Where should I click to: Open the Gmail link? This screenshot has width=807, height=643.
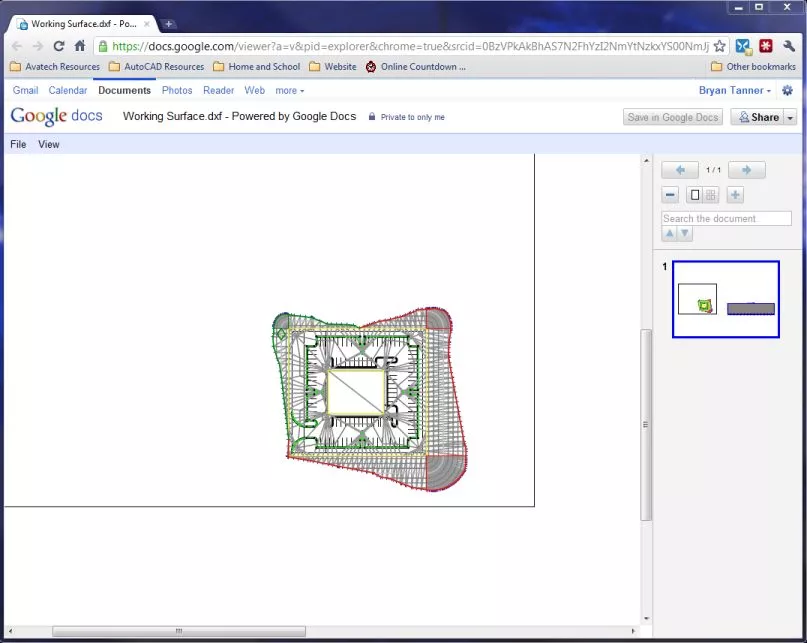click(x=25, y=91)
